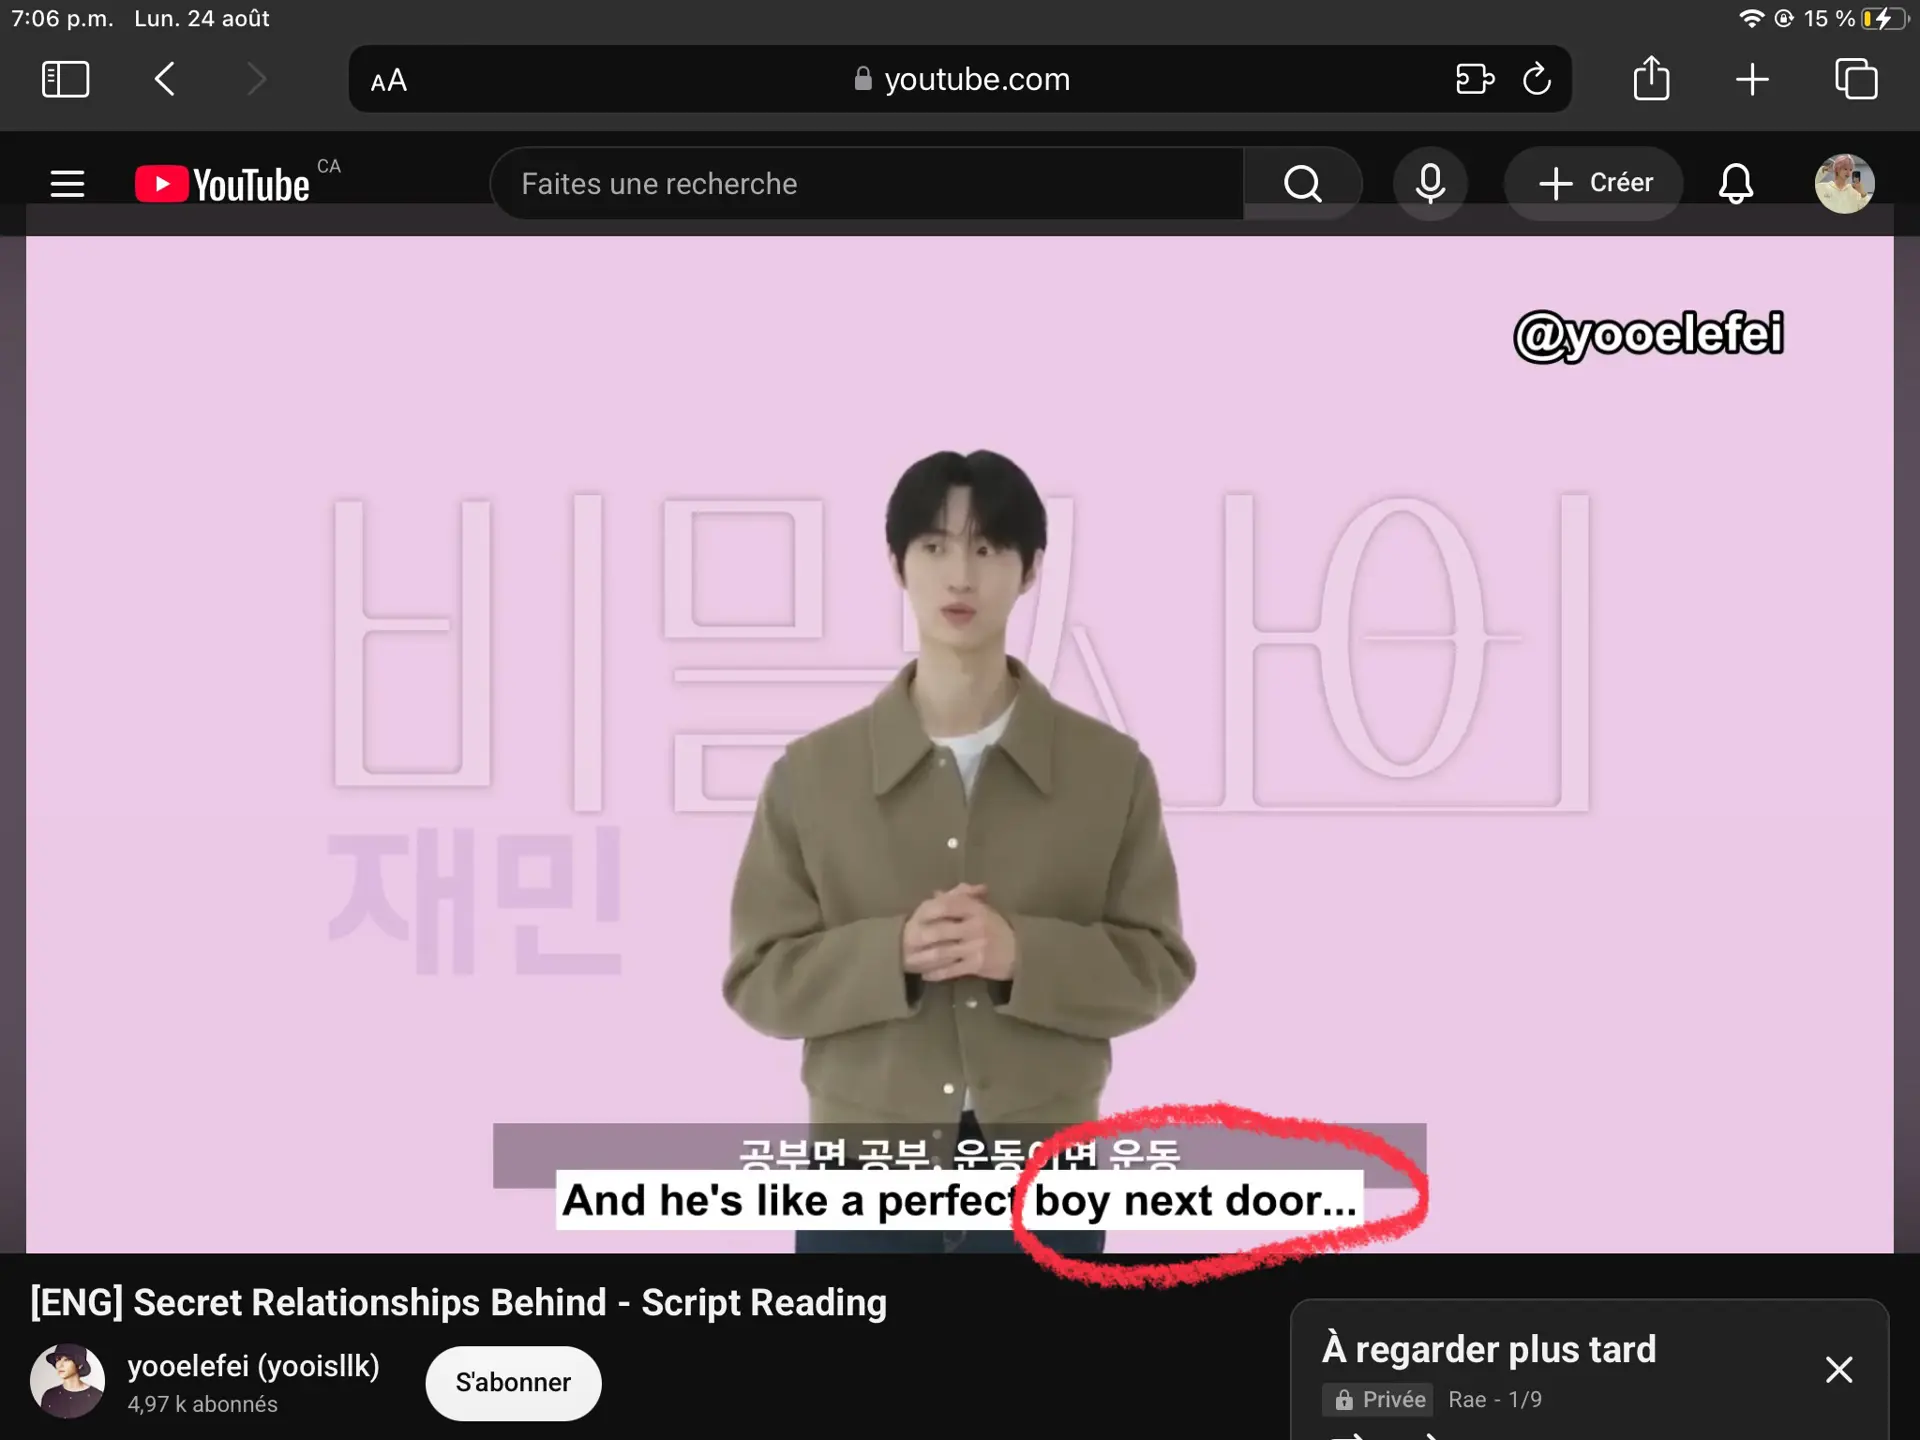This screenshot has height=1440, width=1920.
Task: Close the 'À regarder plus tard' playlist panel
Action: pos(1839,1369)
